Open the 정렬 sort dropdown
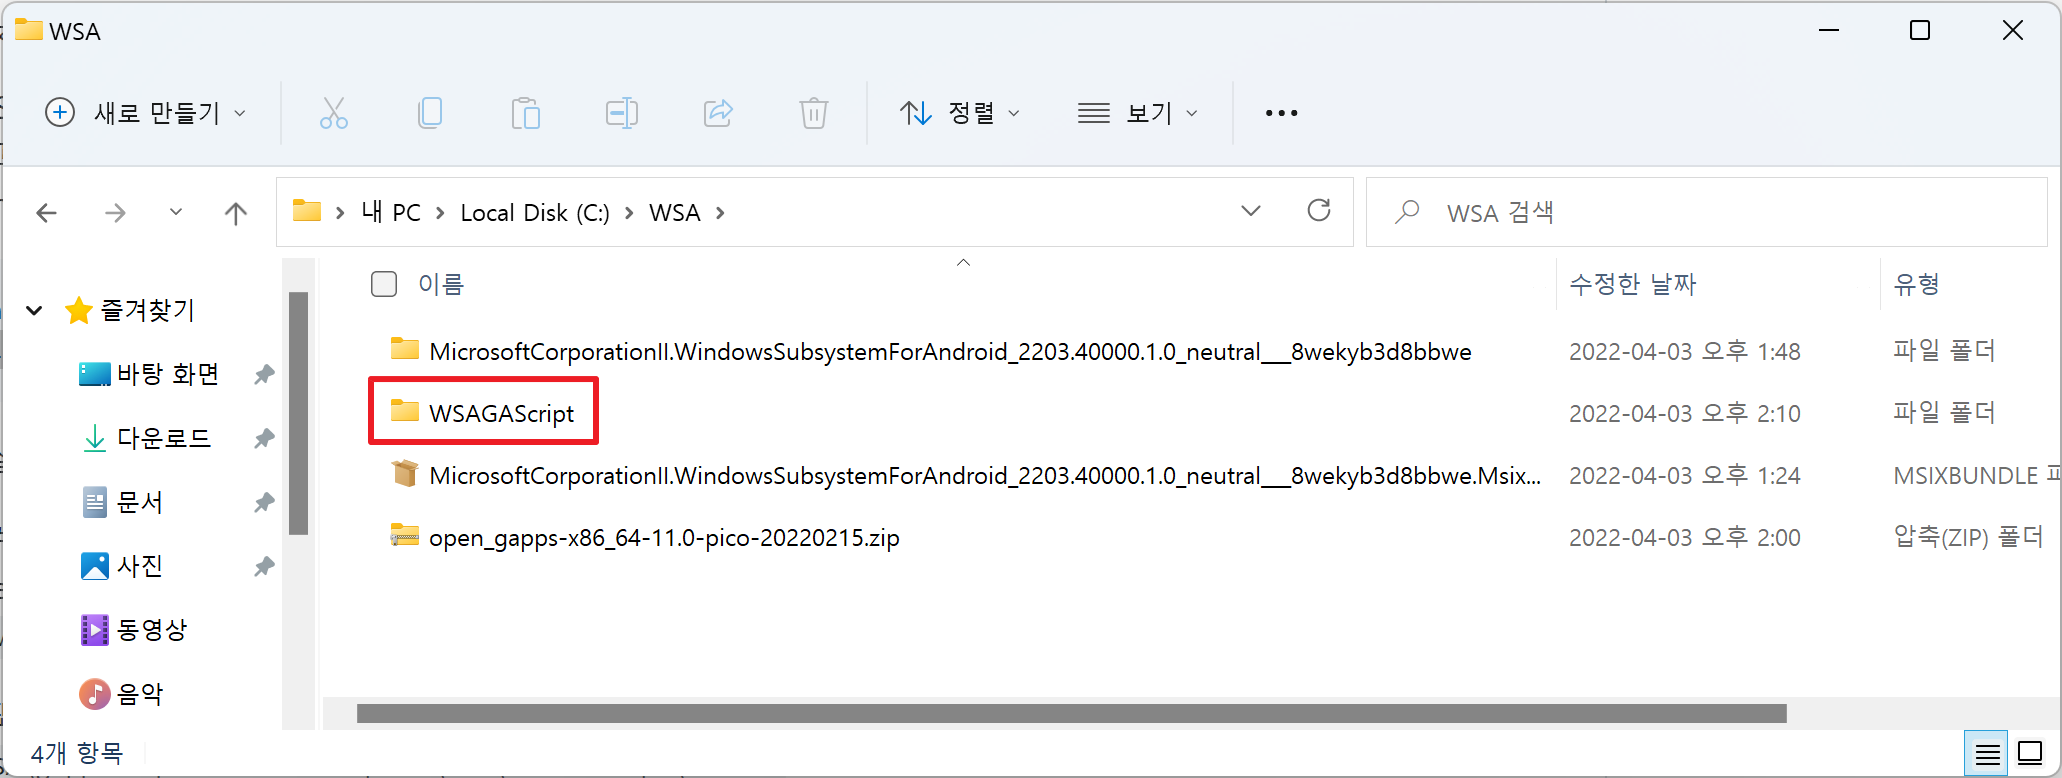 coord(960,113)
